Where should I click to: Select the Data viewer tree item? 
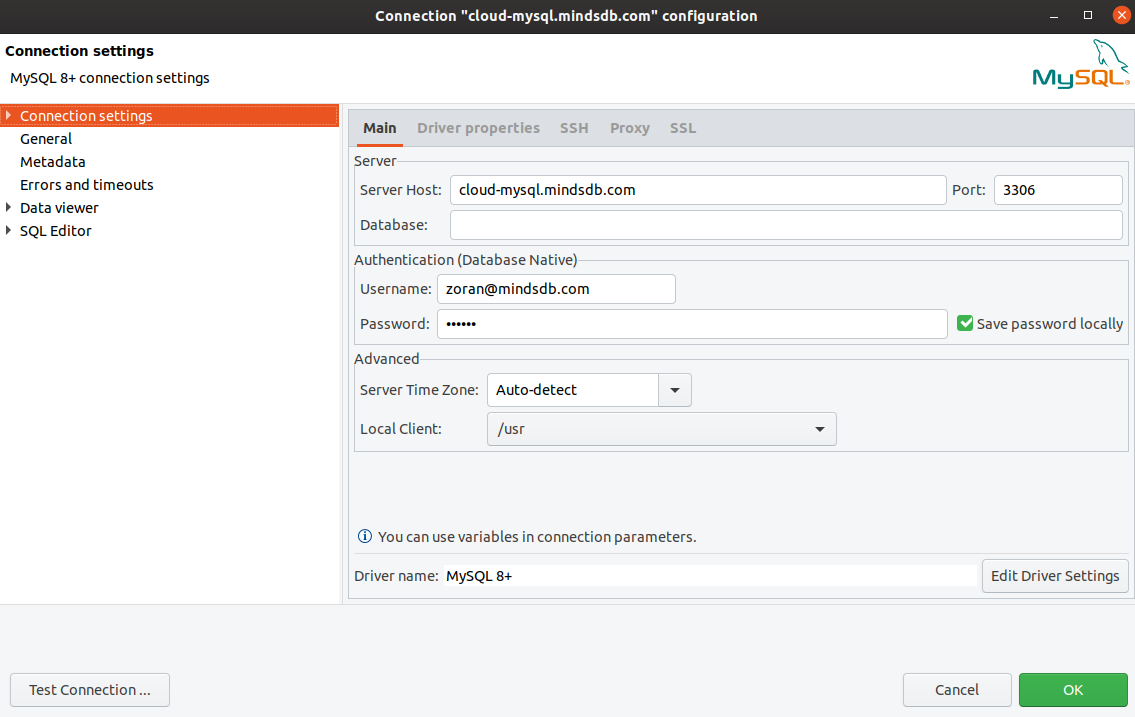pyautogui.click(x=59, y=208)
